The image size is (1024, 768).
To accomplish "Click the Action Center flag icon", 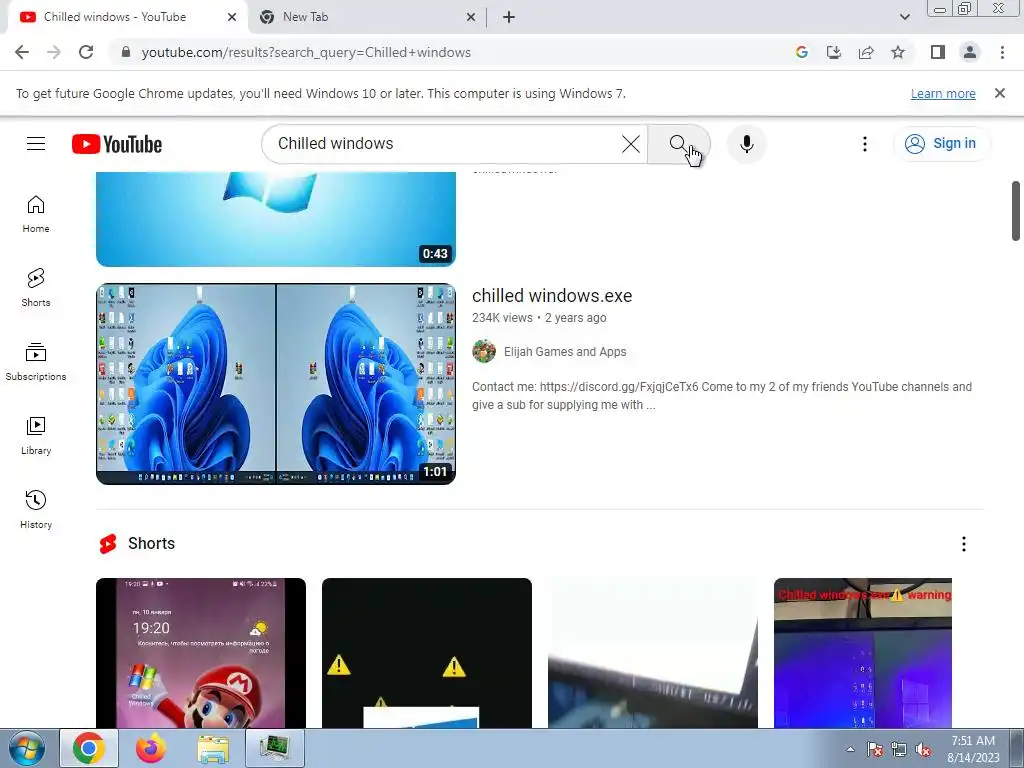I will [x=874, y=749].
